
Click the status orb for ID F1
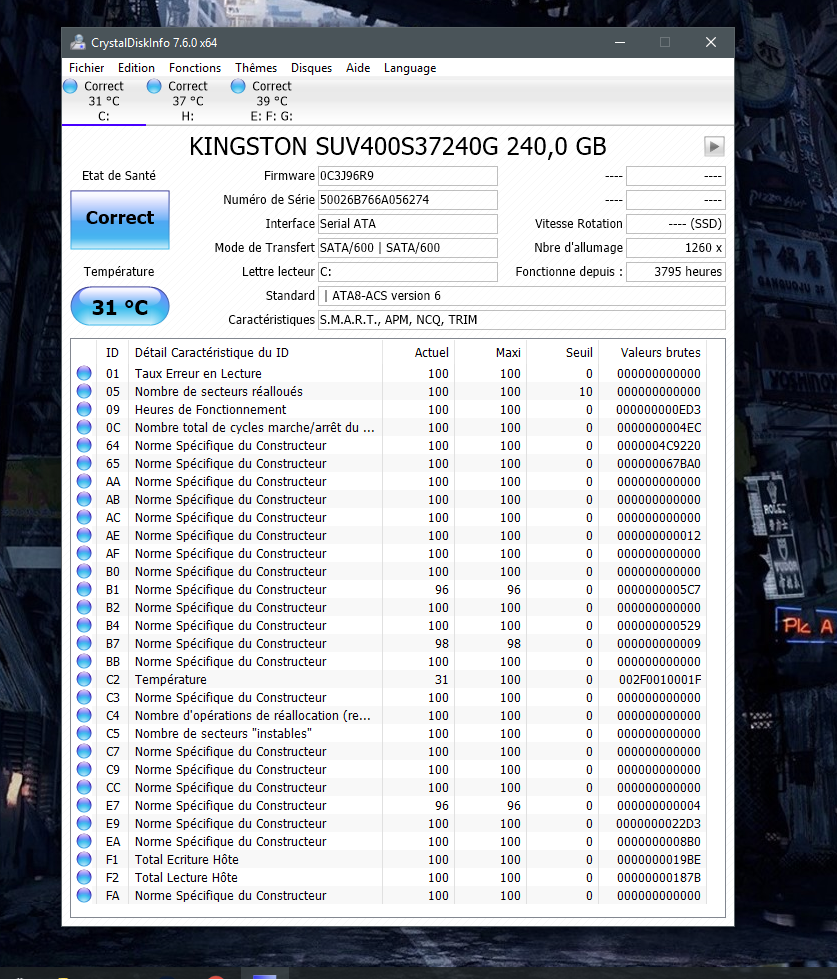[84, 860]
